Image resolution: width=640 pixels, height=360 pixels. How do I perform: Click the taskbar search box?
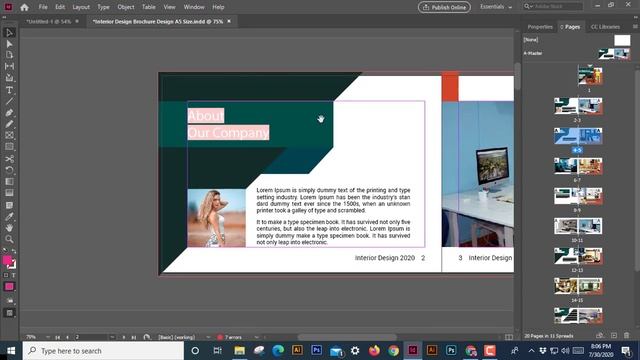tap(103, 351)
